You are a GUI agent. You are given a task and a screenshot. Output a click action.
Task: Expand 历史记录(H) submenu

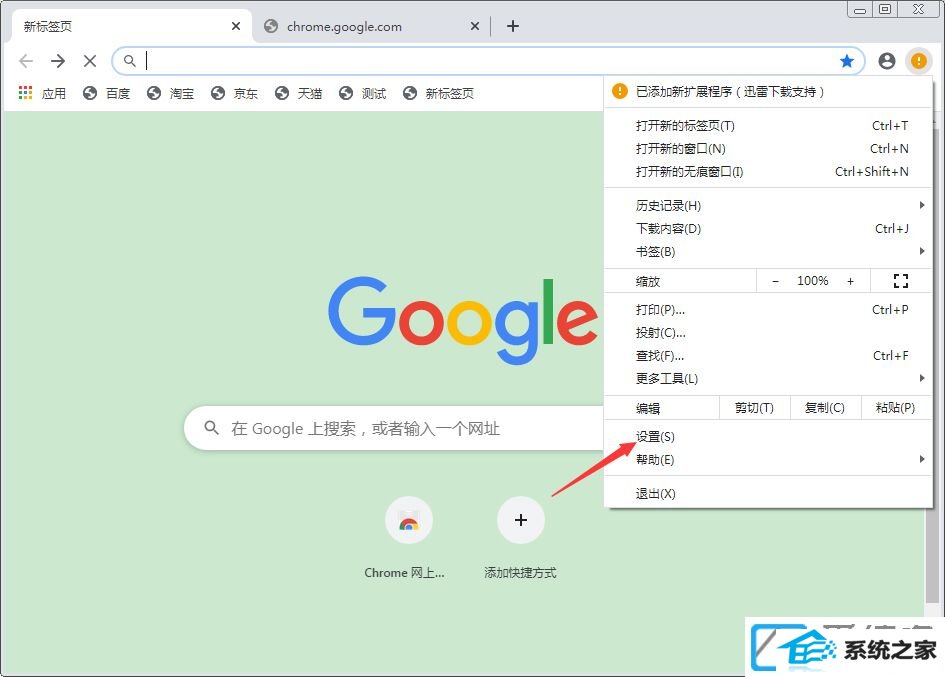(768, 206)
